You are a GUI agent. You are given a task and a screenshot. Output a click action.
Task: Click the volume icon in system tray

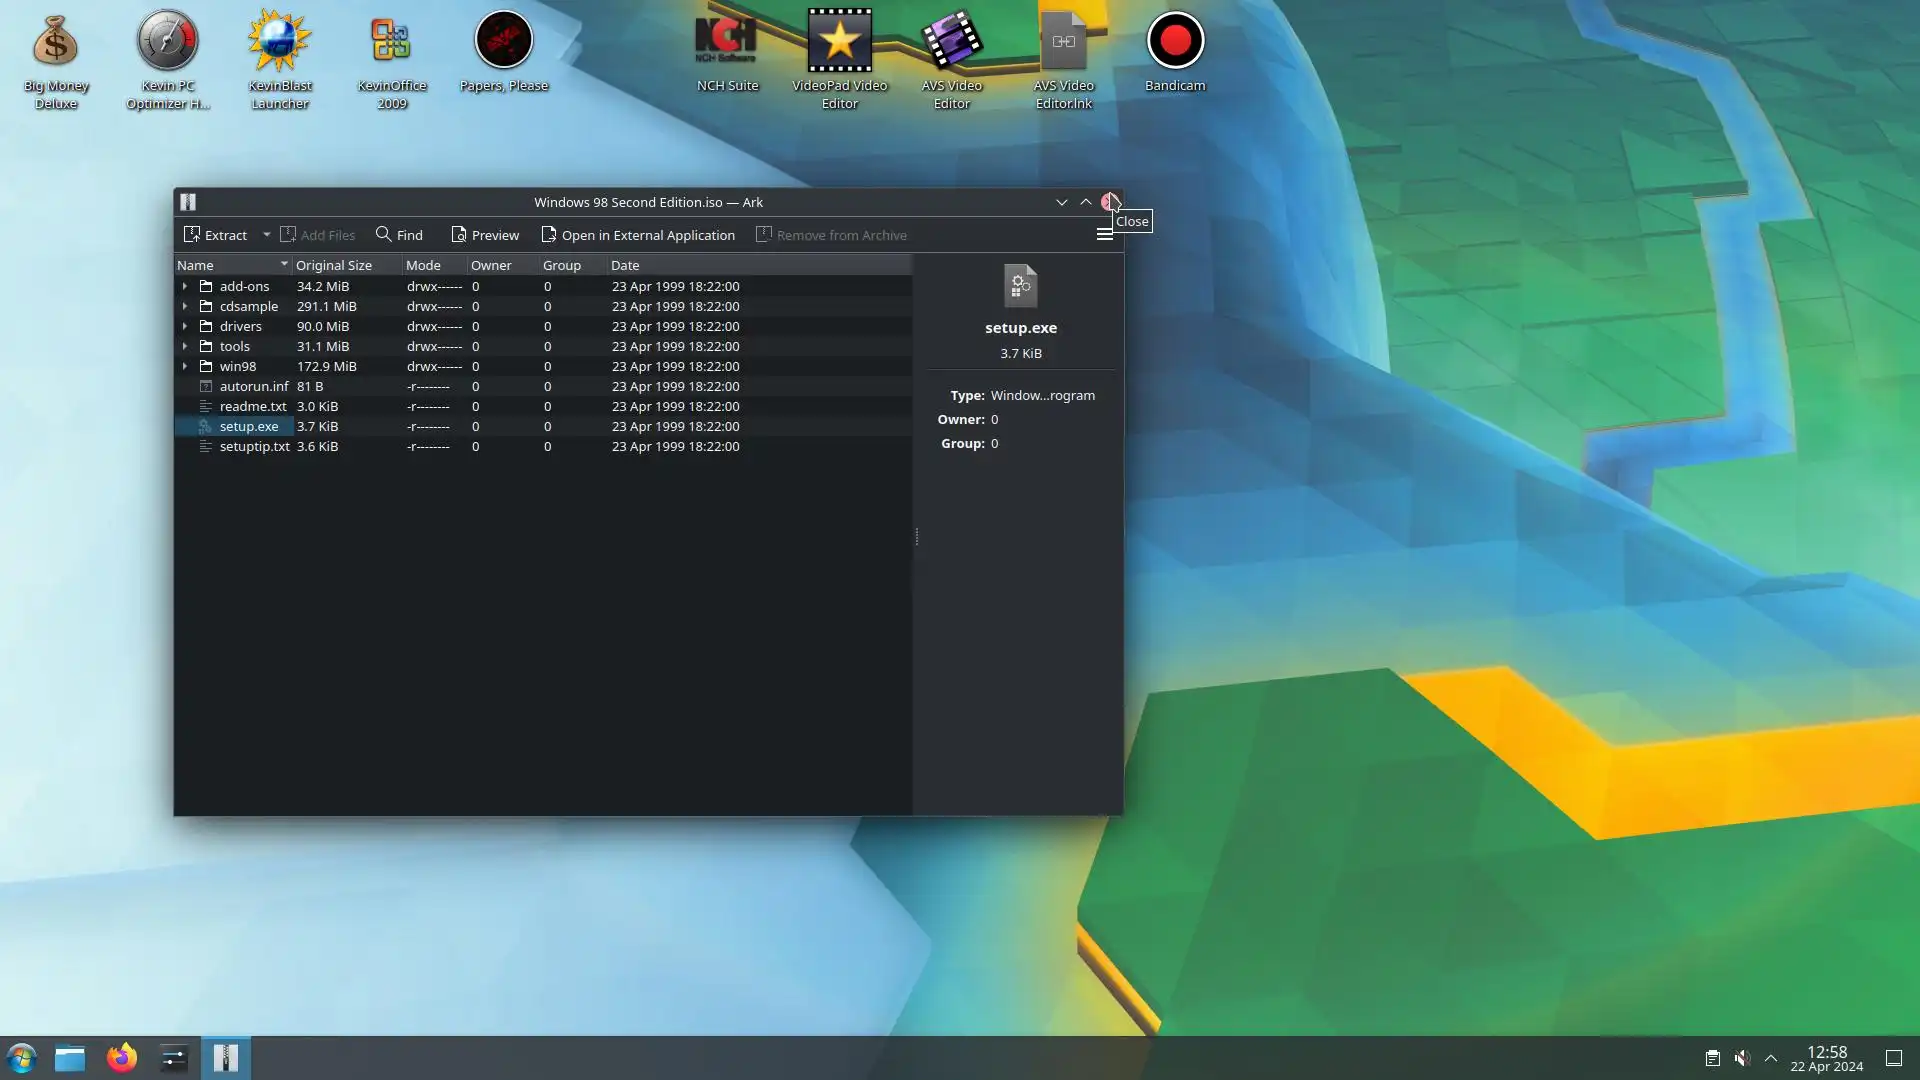tap(1742, 1058)
